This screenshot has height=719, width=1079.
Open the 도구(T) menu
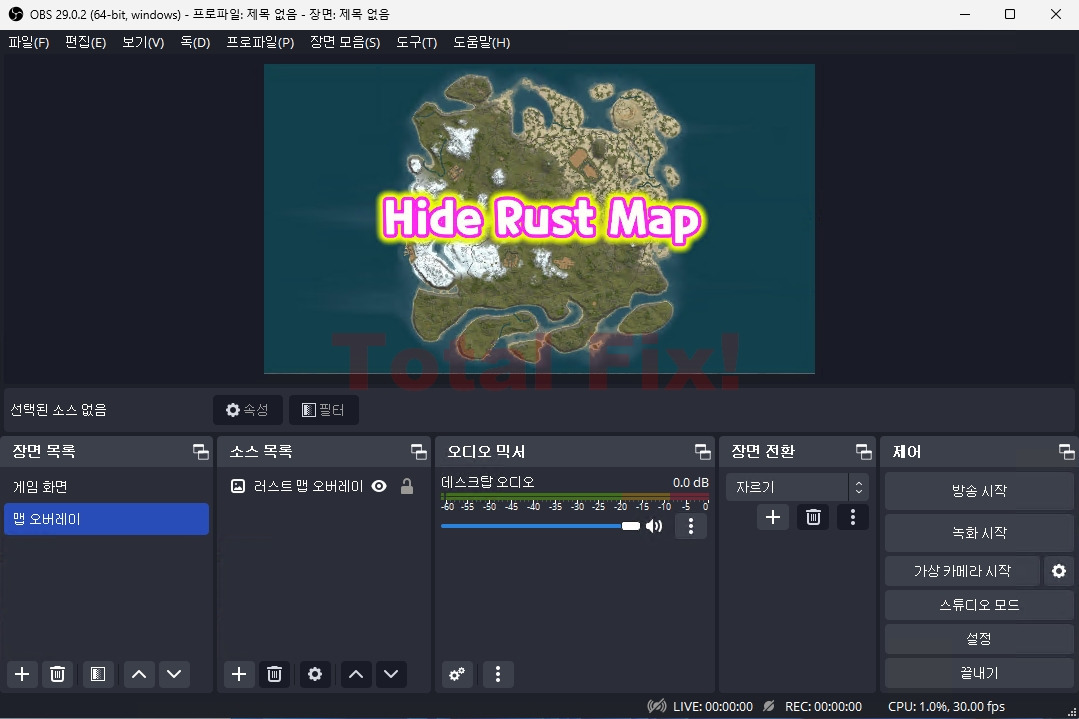click(x=416, y=43)
